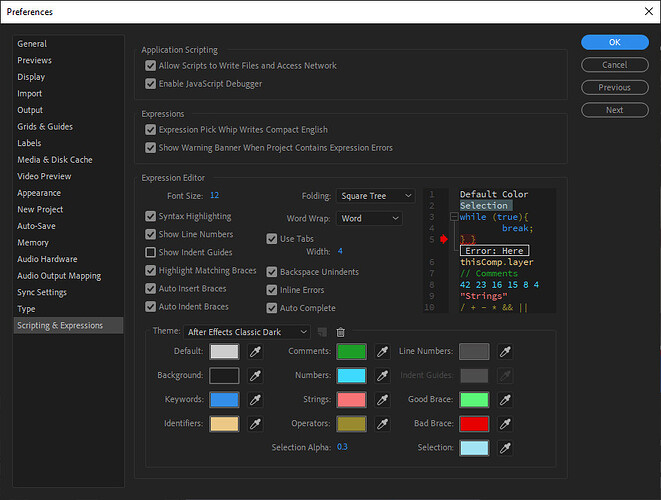661x500 pixels.
Task: Open the Folding dropdown set to Square Tree
Action: (375, 196)
